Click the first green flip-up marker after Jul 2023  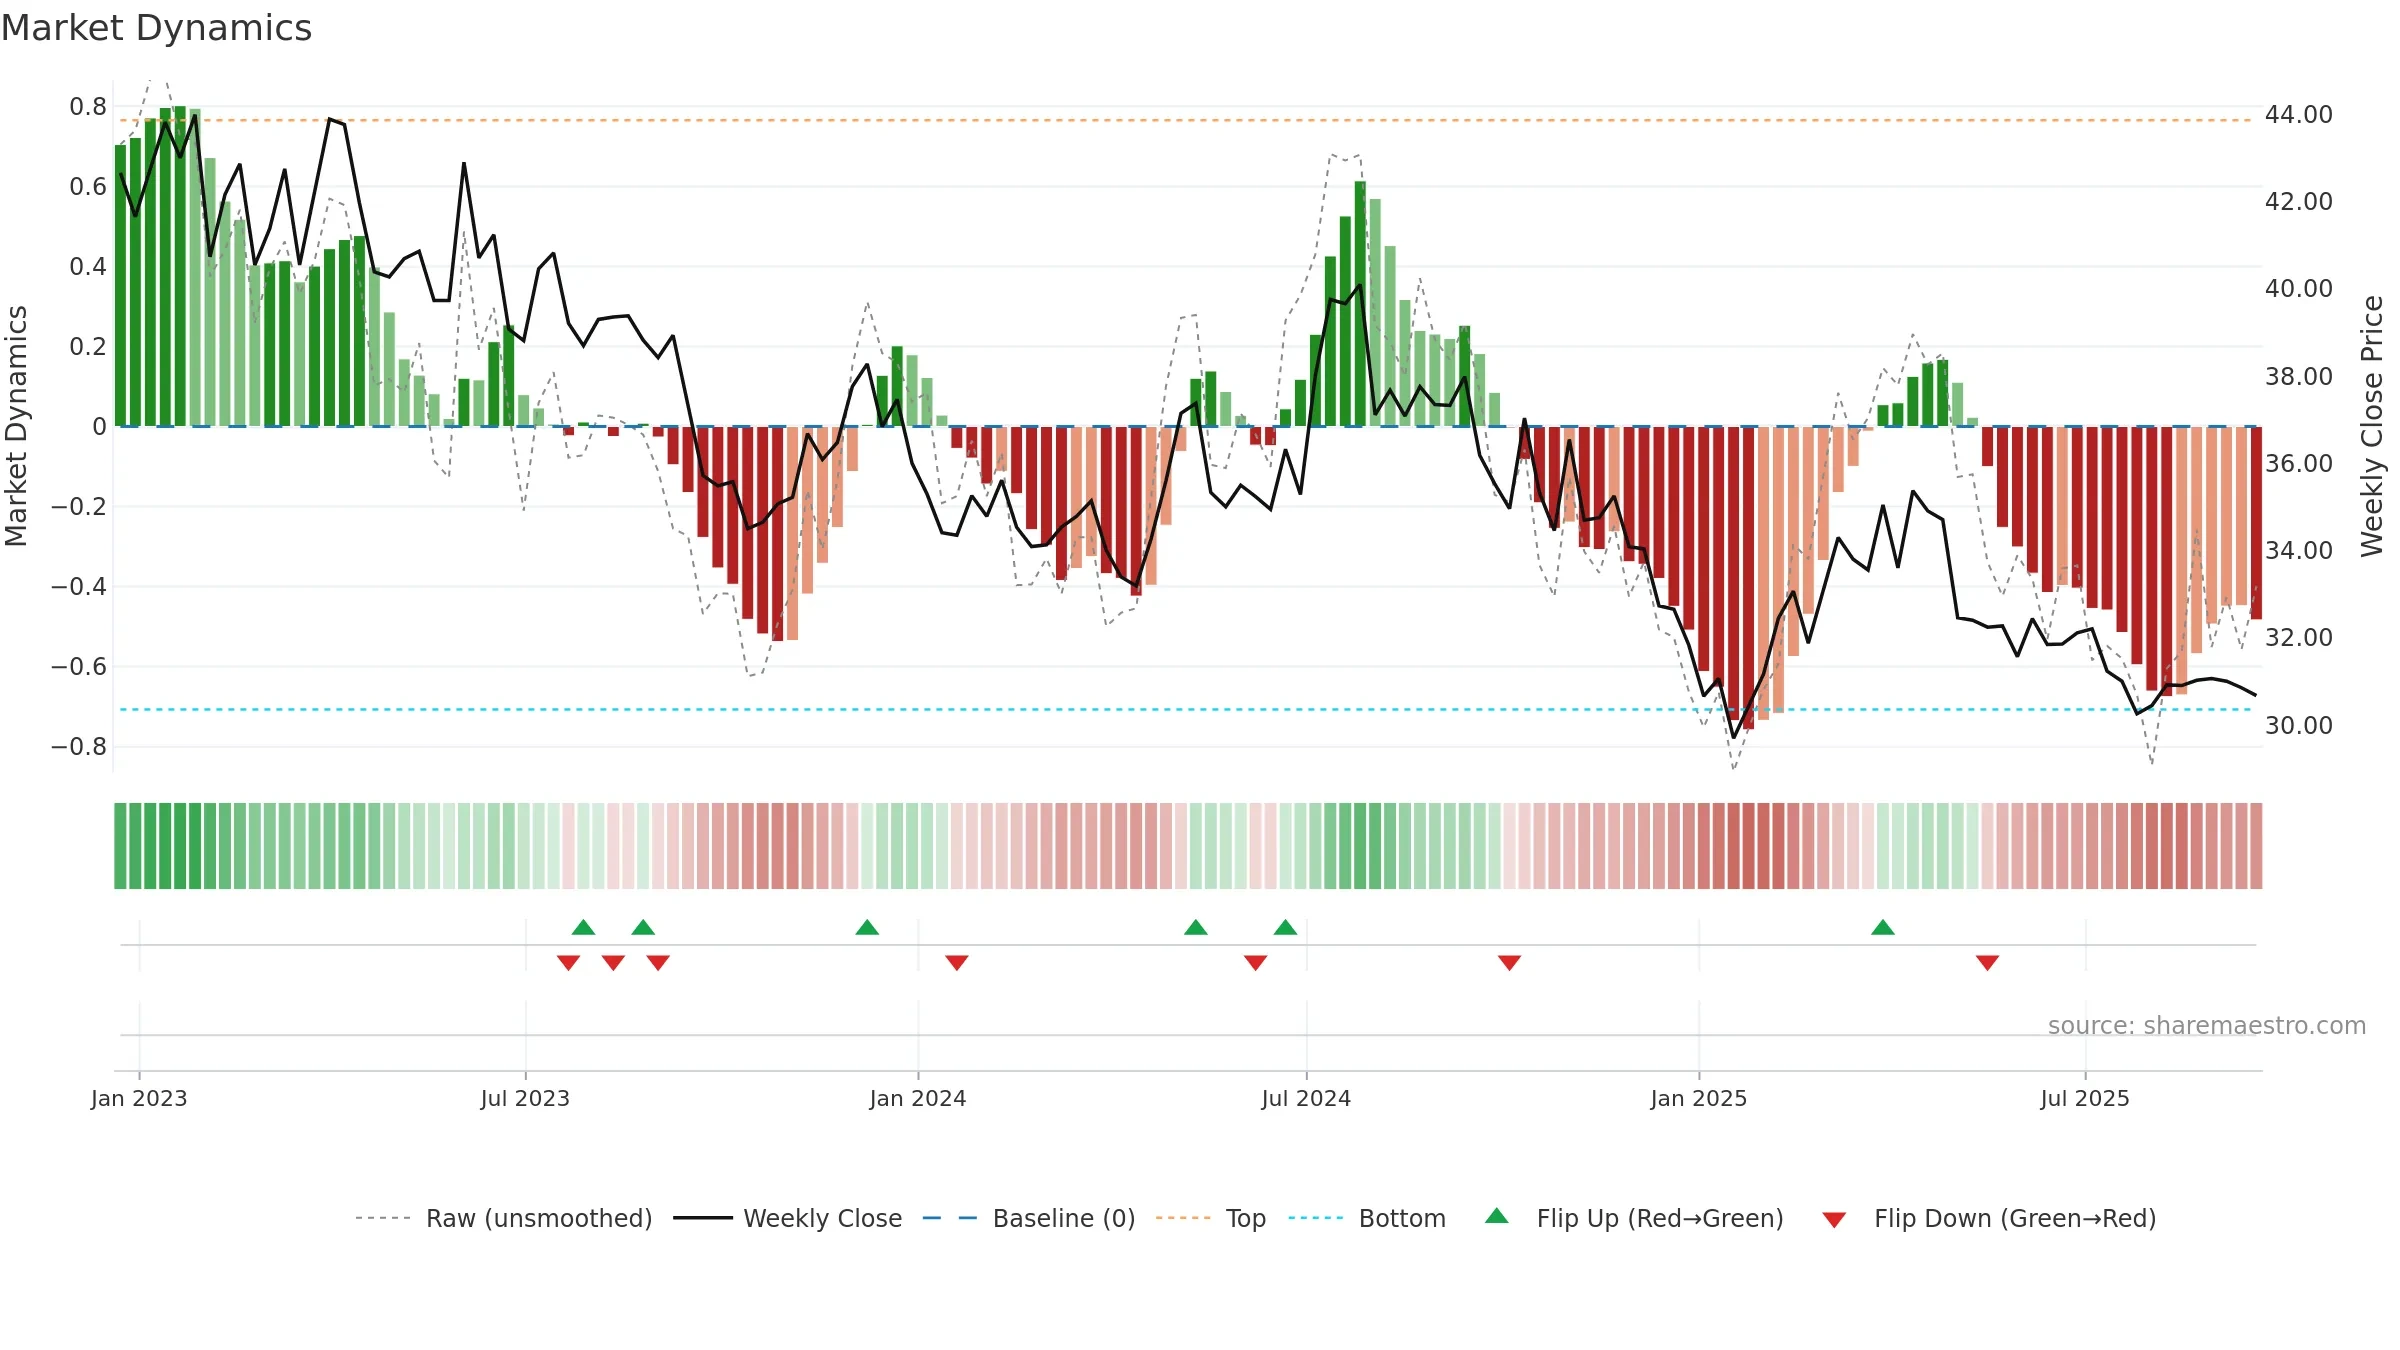point(583,927)
